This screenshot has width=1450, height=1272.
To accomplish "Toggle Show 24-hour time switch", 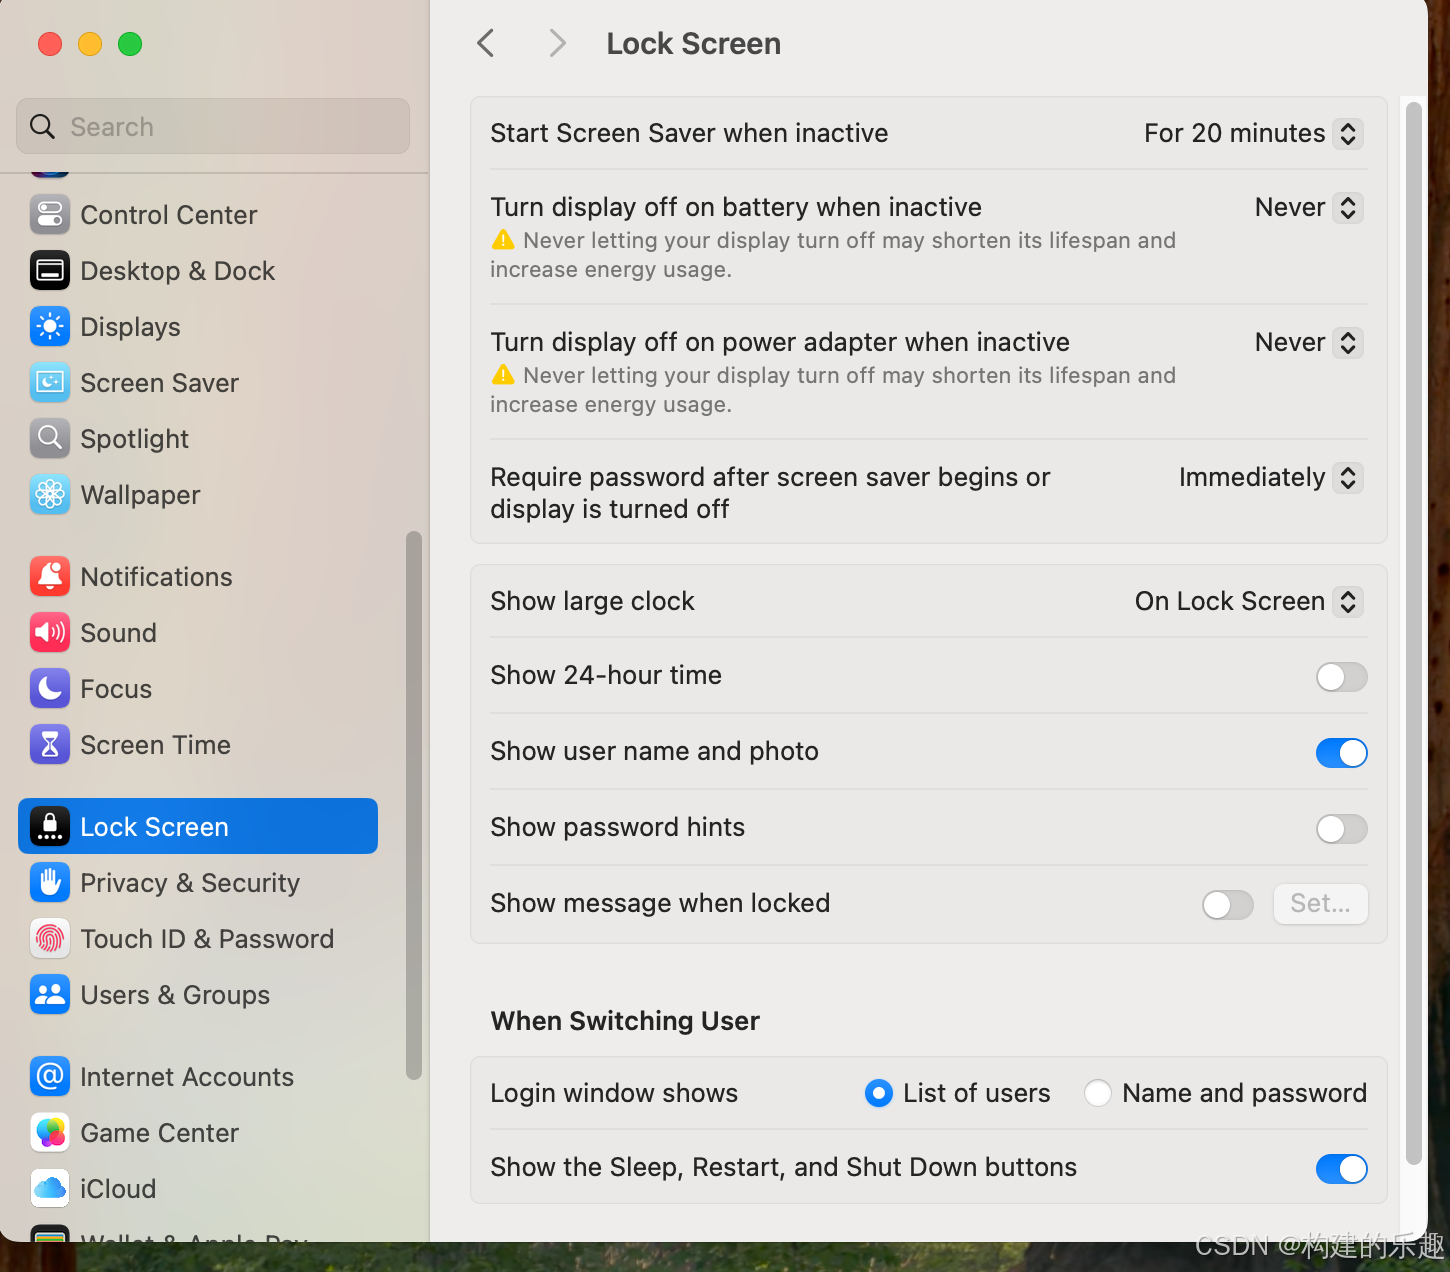I will coord(1341,677).
